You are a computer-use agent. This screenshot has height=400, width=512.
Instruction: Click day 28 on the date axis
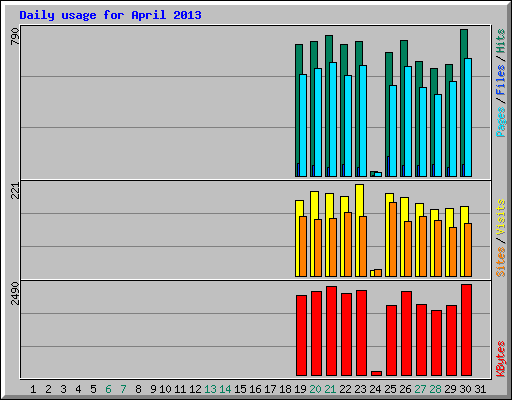click(435, 389)
